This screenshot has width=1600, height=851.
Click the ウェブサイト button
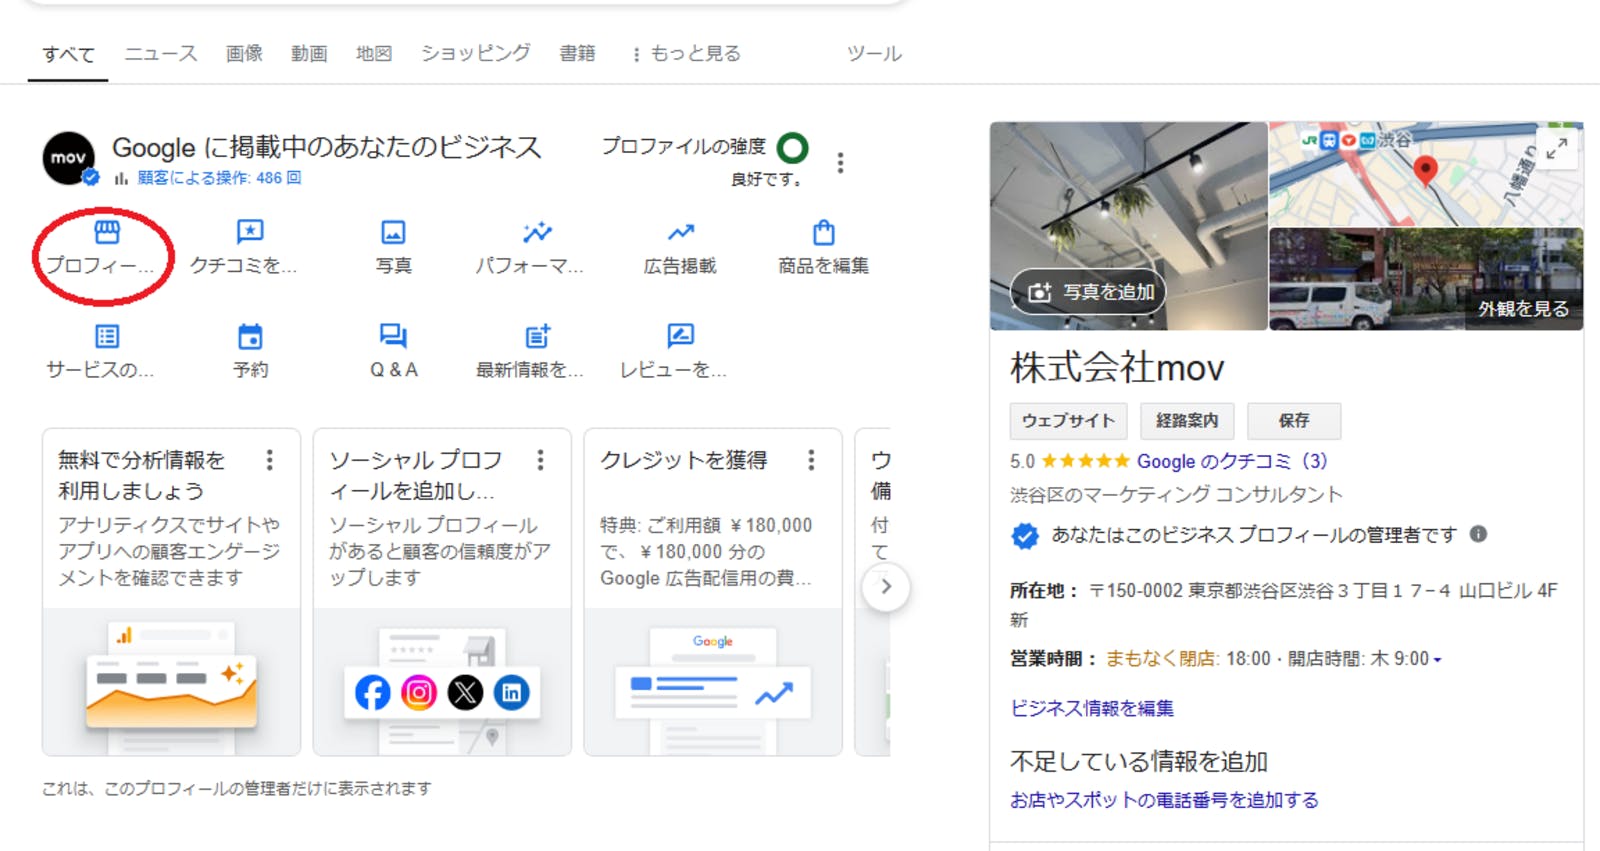(x=1068, y=421)
